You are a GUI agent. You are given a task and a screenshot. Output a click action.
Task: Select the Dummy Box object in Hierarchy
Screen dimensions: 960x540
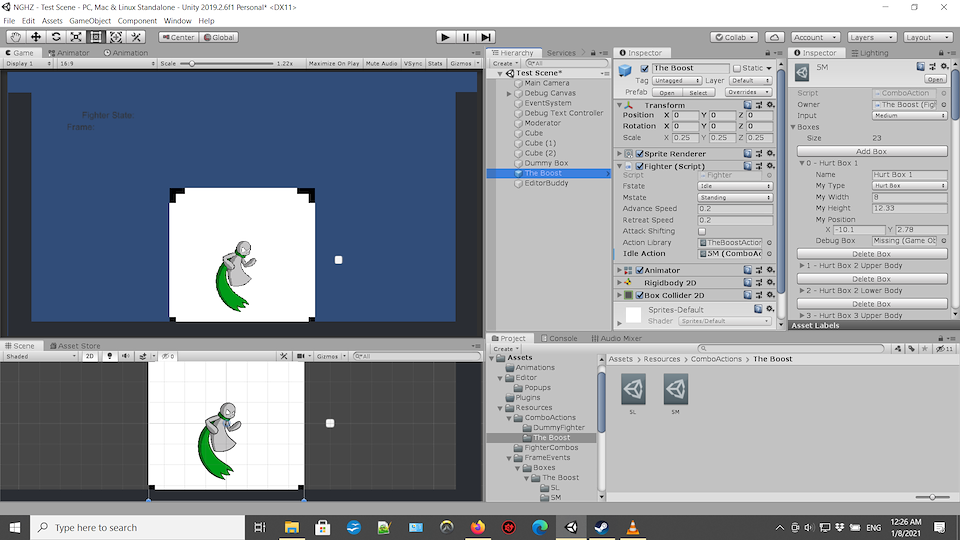pyautogui.click(x=546, y=163)
